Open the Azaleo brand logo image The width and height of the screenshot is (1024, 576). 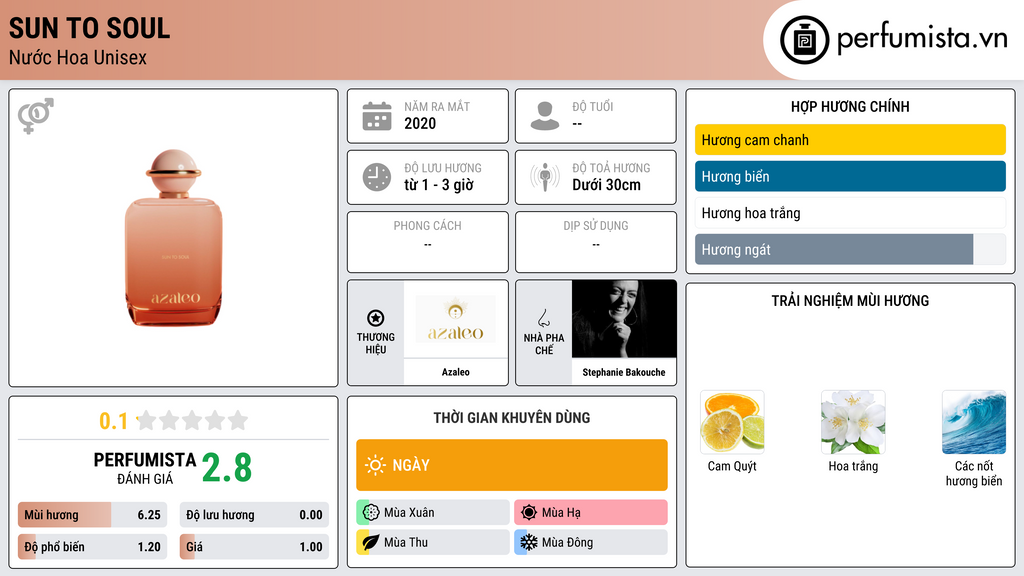coord(456,319)
